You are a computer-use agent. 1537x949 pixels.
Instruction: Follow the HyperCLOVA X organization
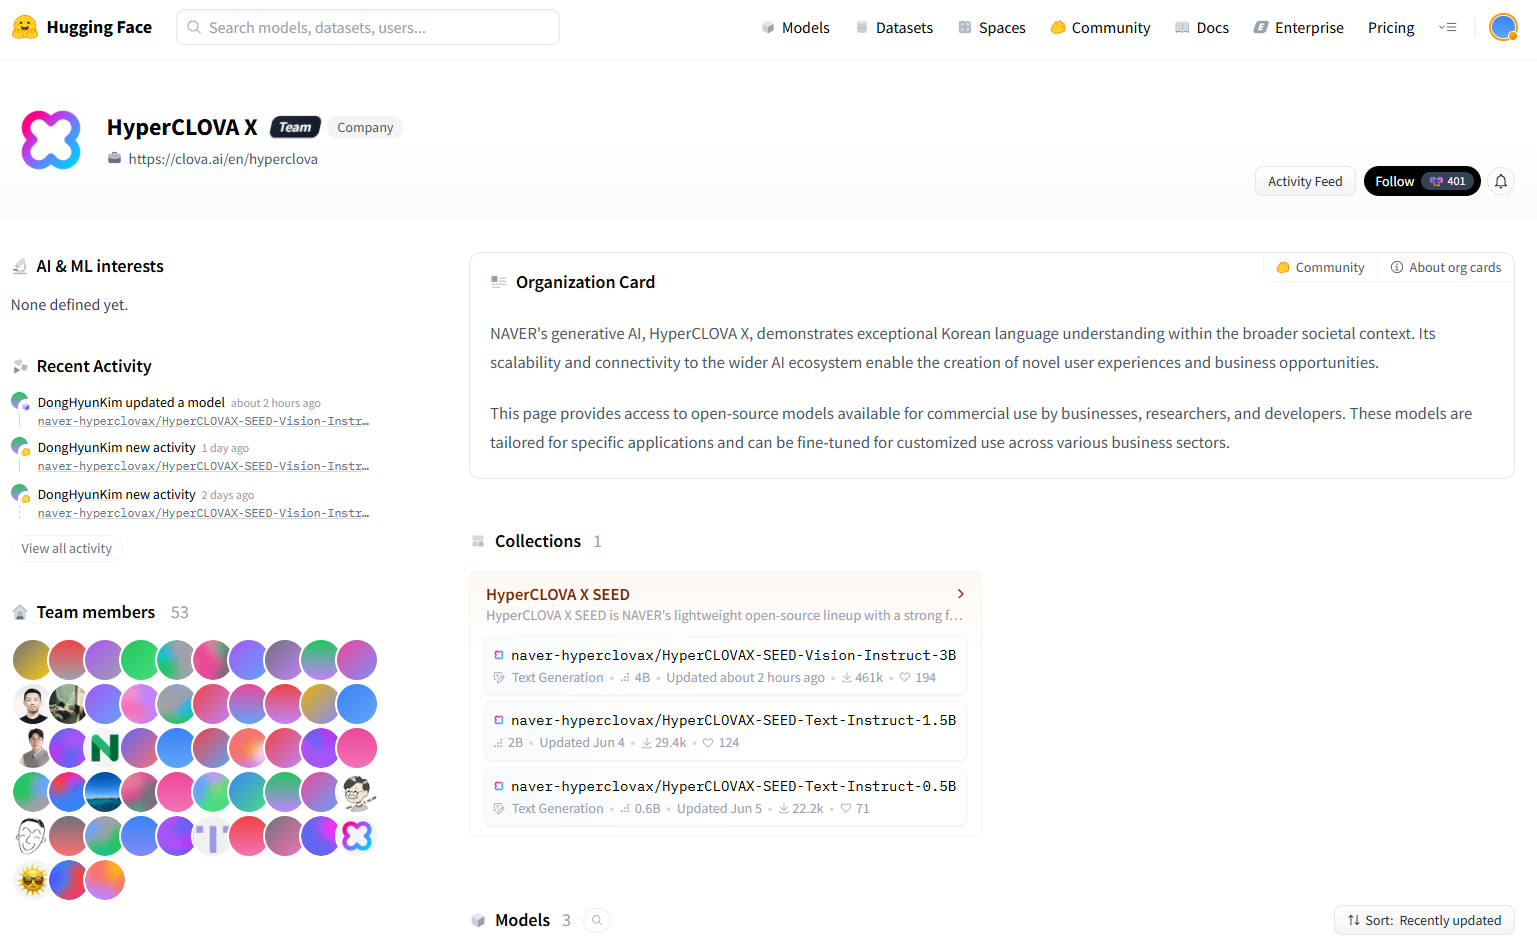pyautogui.click(x=1421, y=181)
